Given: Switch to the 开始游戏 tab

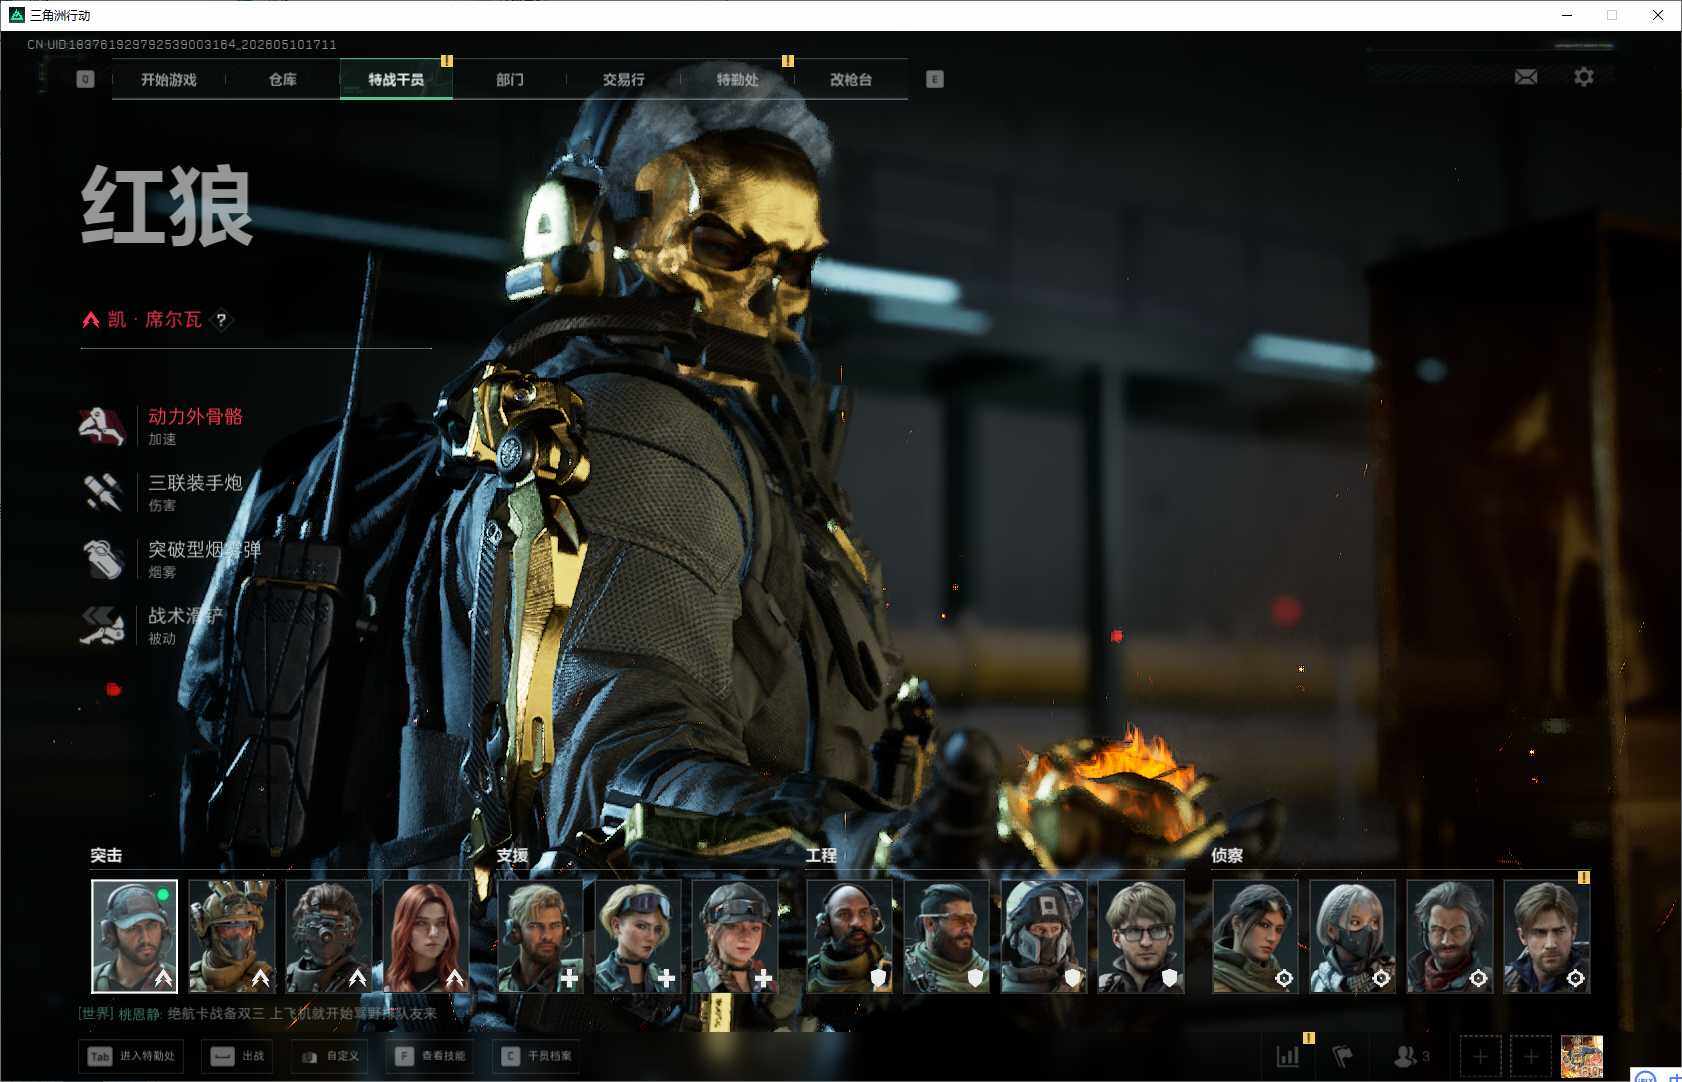Looking at the screenshot, I should [169, 80].
